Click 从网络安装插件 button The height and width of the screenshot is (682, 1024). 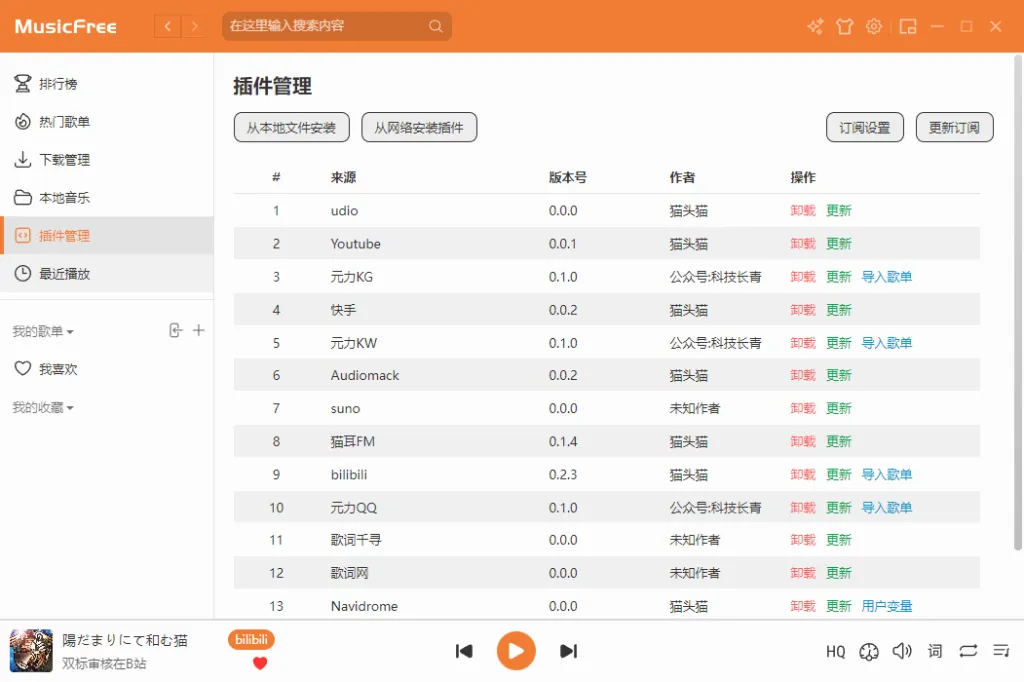(x=419, y=127)
